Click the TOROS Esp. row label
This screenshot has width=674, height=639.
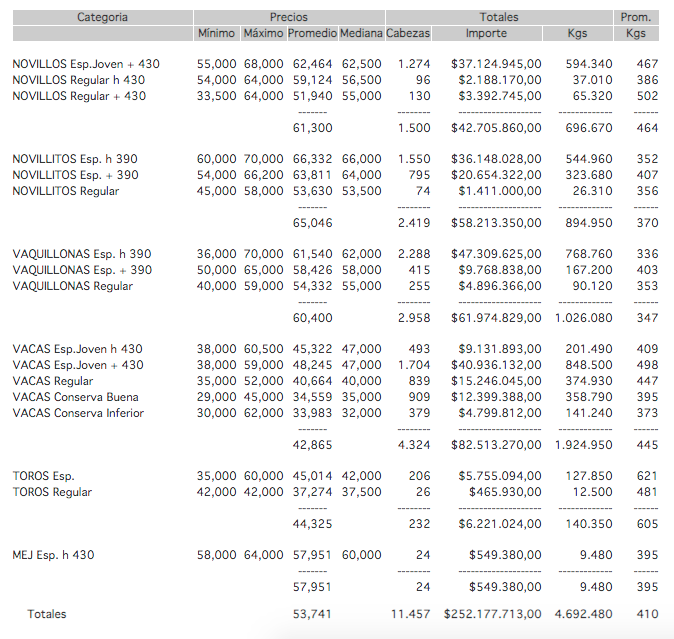(44, 476)
